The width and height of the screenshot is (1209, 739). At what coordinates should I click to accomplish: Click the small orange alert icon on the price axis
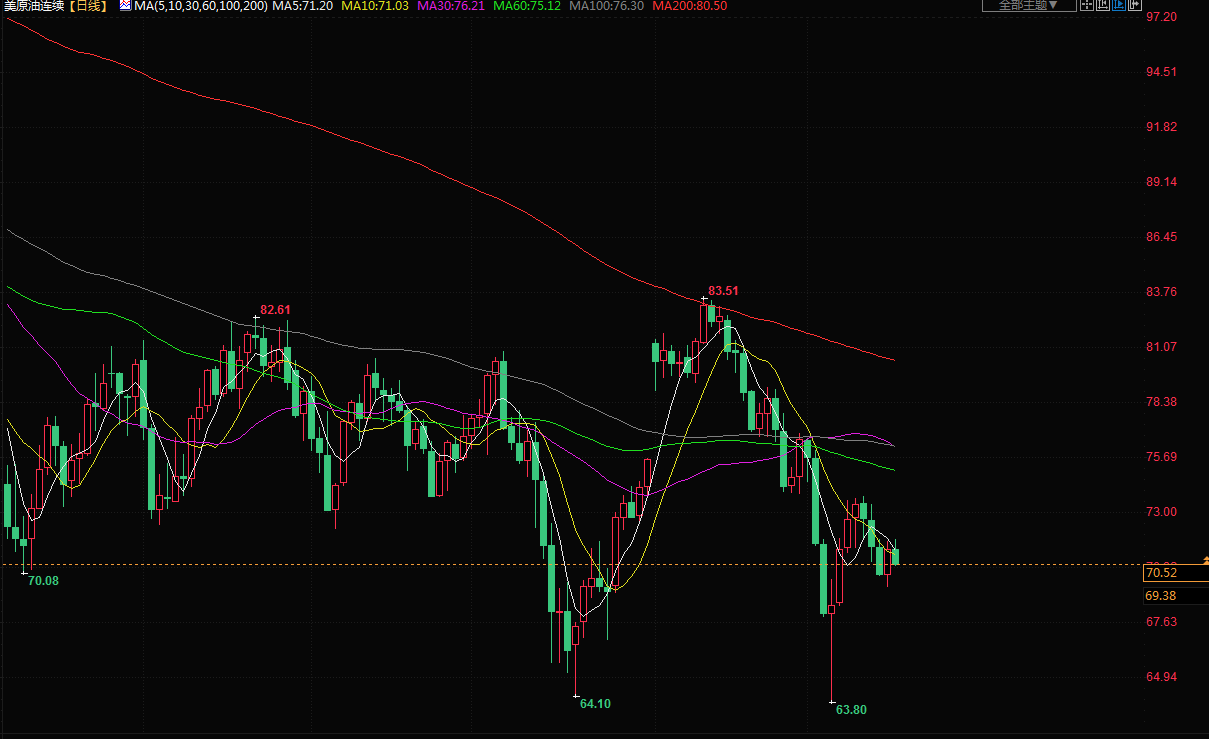tap(1205, 558)
